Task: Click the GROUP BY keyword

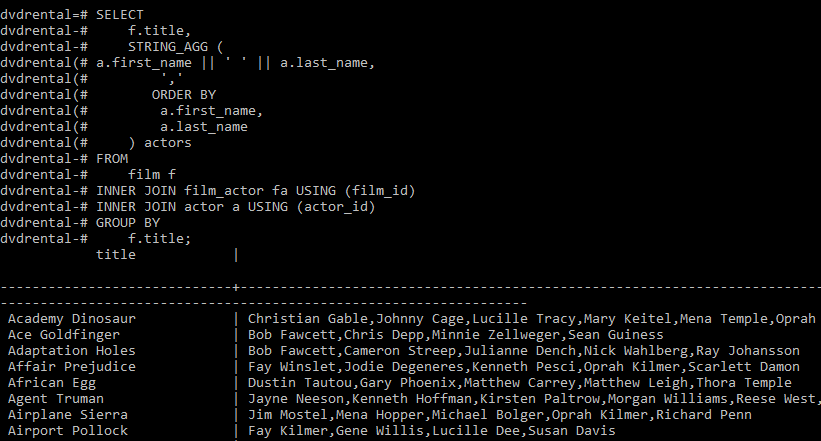Action: pyautogui.click(x=128, y=223)
